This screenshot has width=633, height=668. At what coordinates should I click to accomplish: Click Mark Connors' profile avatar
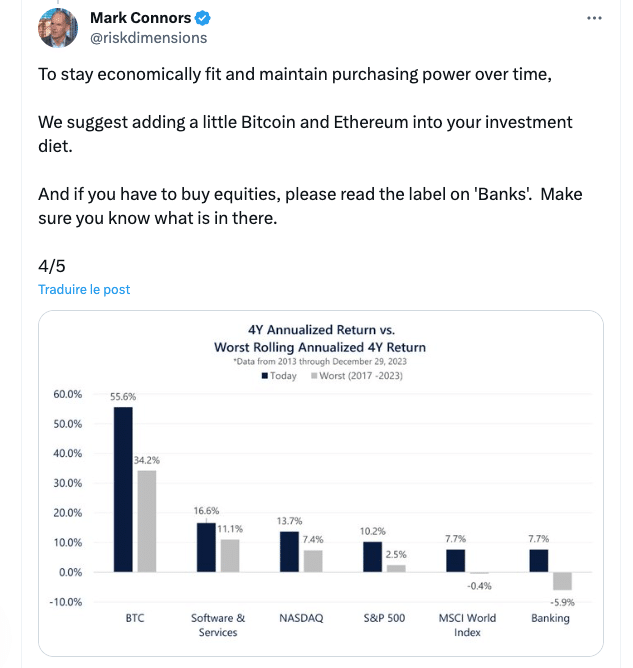pos(58,27)
